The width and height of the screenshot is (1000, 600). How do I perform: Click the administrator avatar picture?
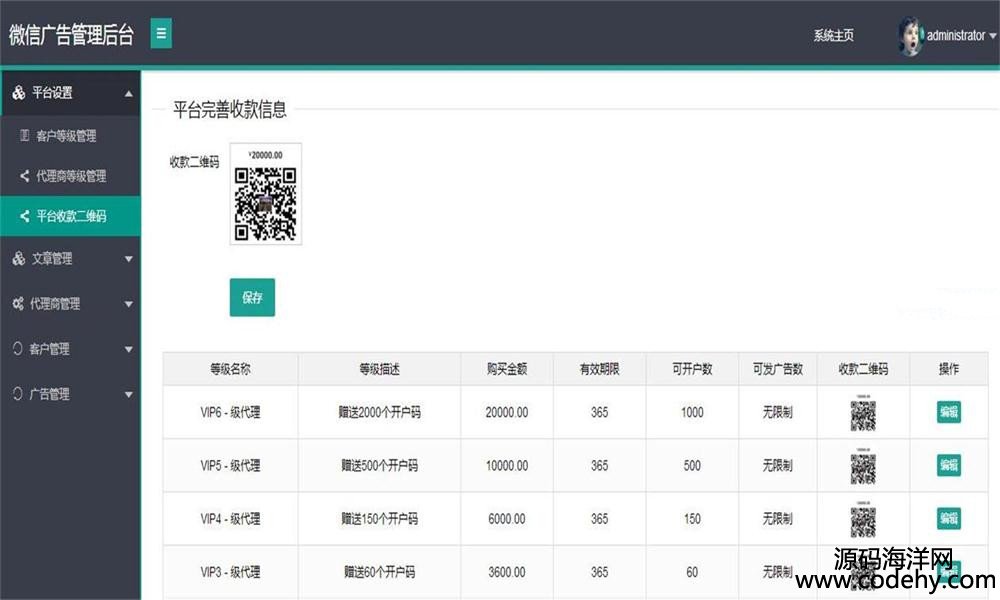tap(910, 36)
